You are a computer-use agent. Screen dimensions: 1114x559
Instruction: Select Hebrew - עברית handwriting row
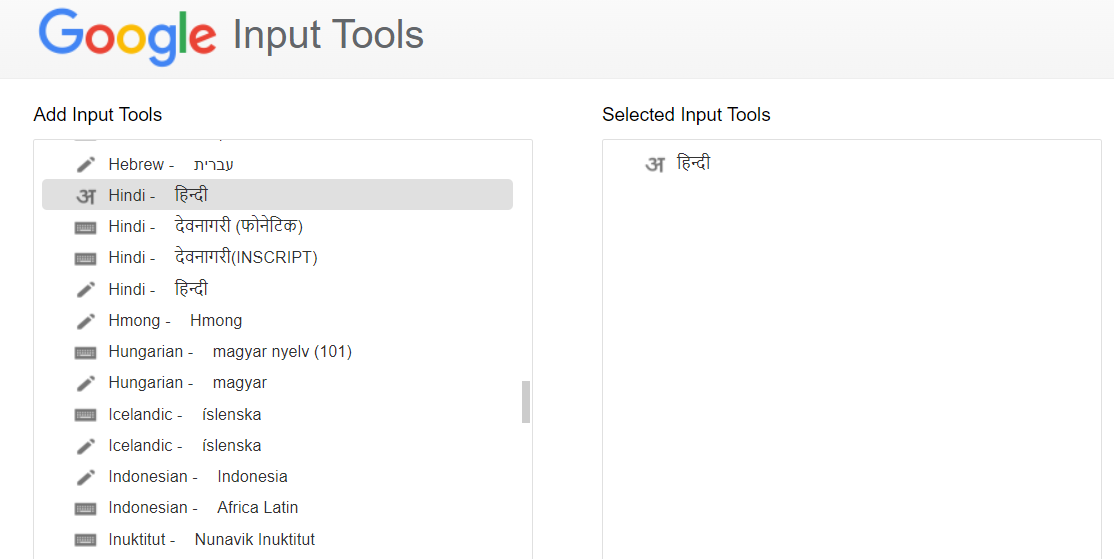[x=277, y=165]
